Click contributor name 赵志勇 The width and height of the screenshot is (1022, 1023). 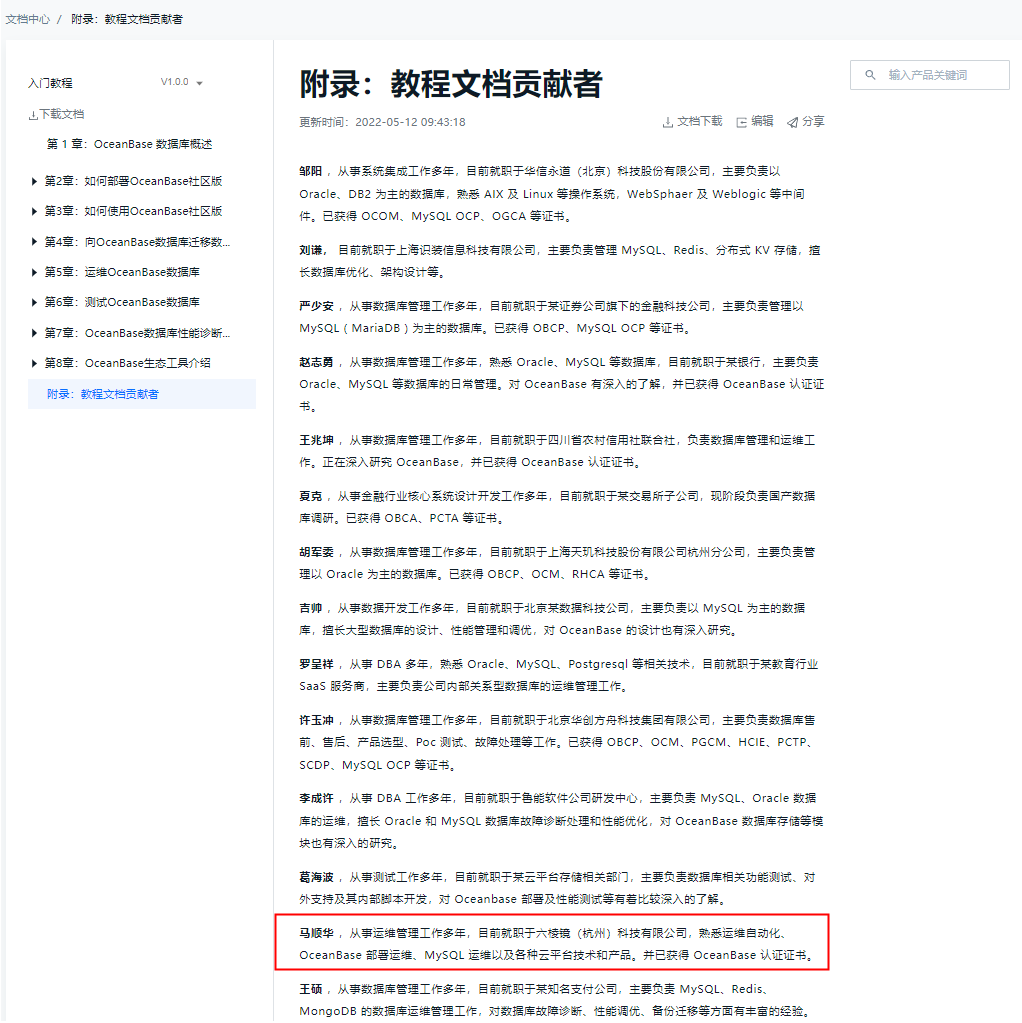317,362
